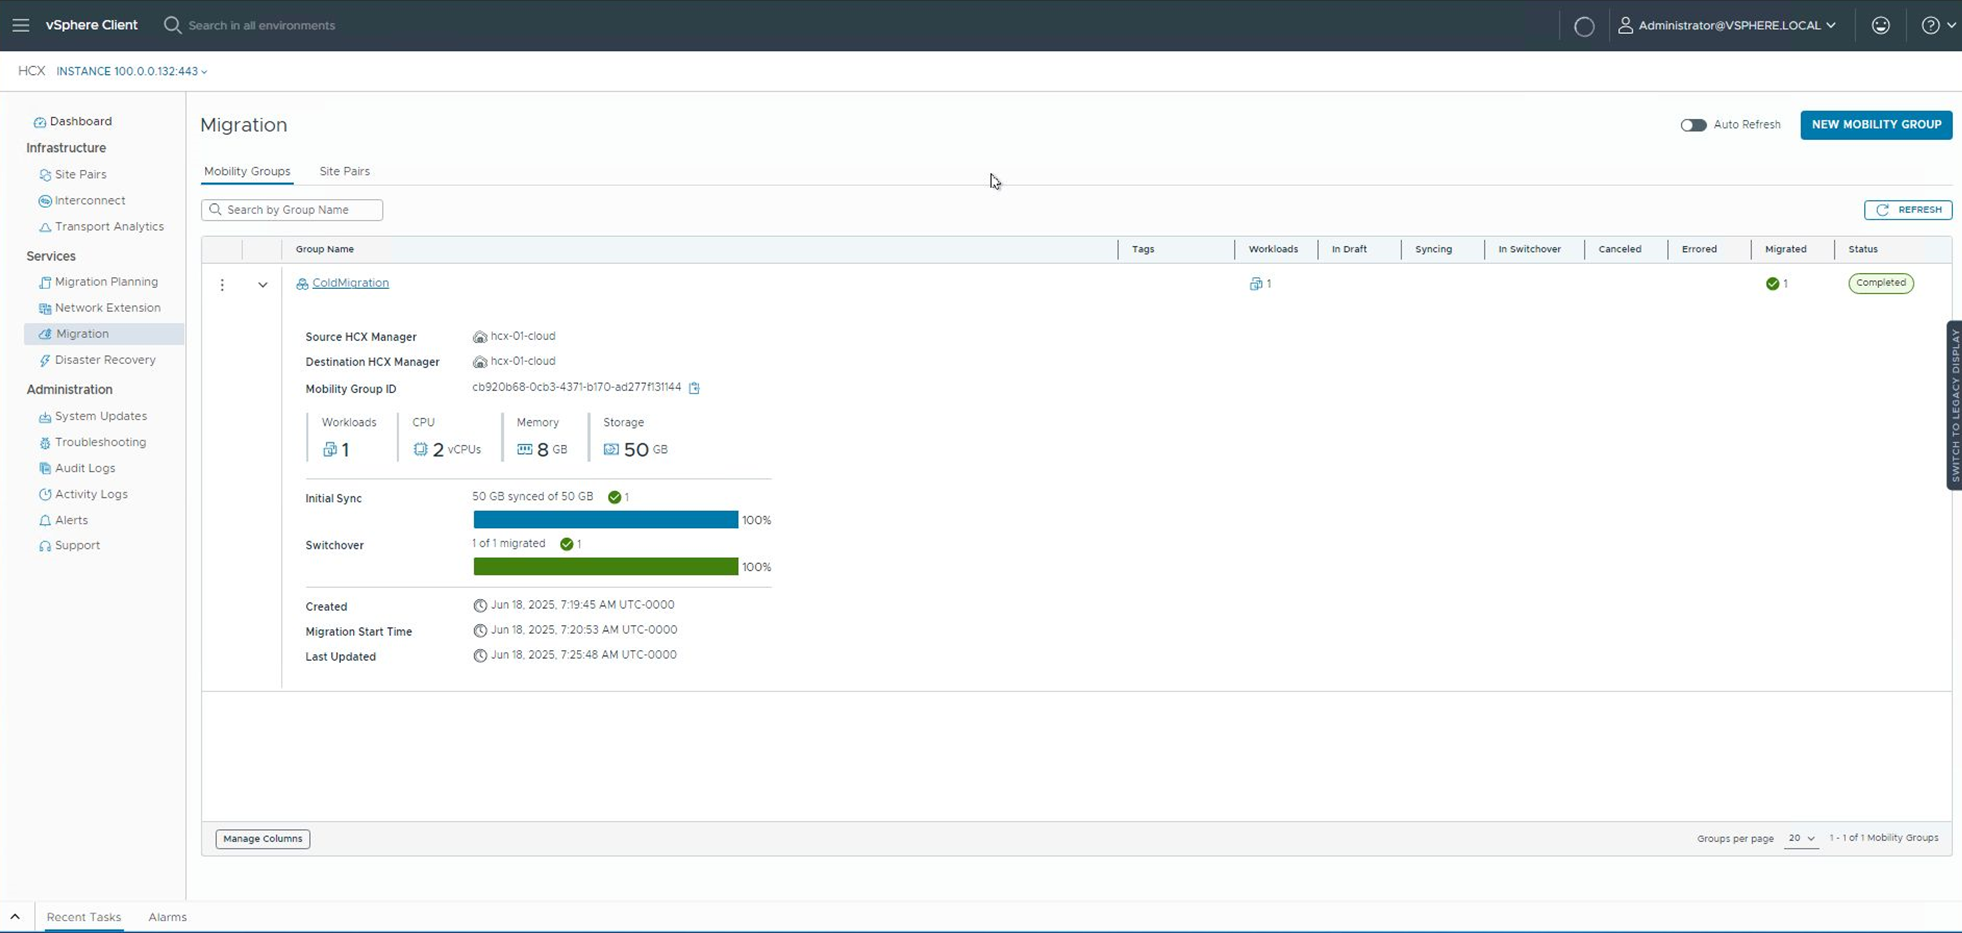This screenshot has width=1962, height=933.
Task: Open Transport Analytics page
Action: (109, 227)
